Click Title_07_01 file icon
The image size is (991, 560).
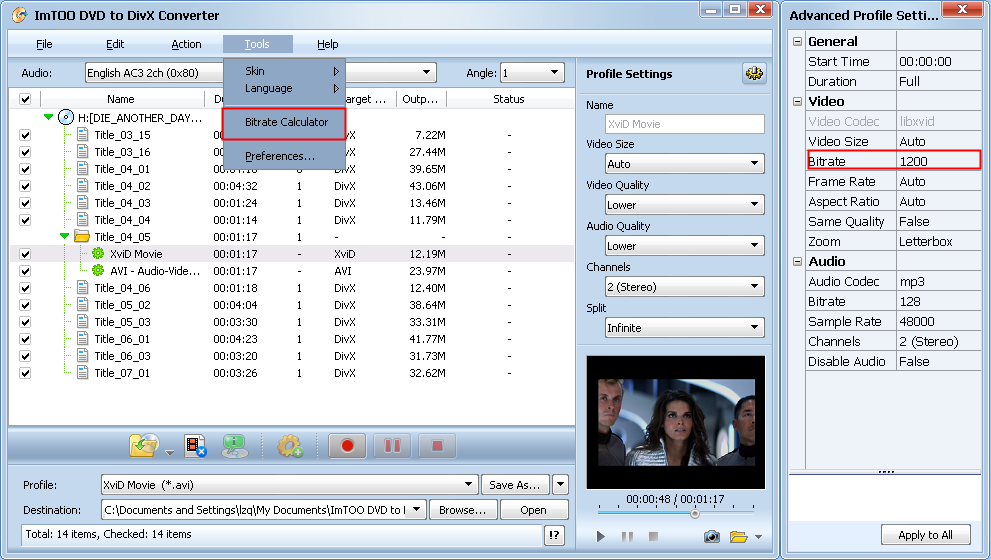(82, 372)
